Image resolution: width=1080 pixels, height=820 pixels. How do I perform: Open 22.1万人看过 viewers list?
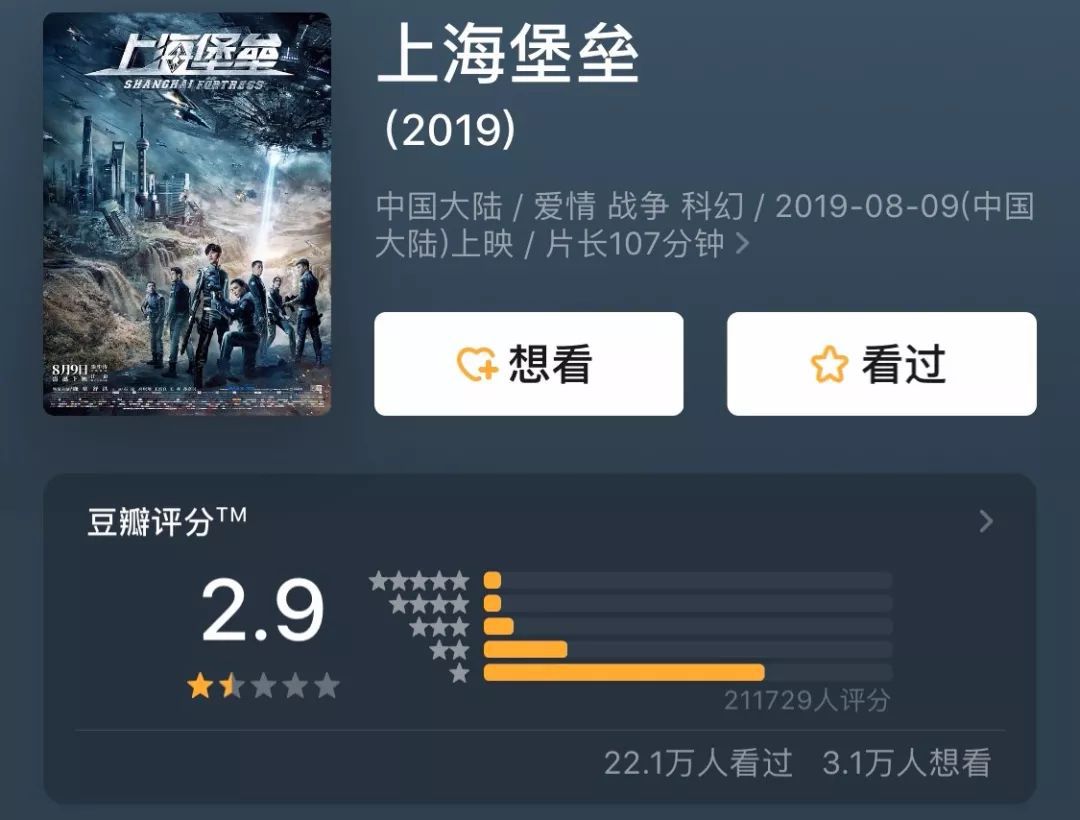click(x=698, y=764)
